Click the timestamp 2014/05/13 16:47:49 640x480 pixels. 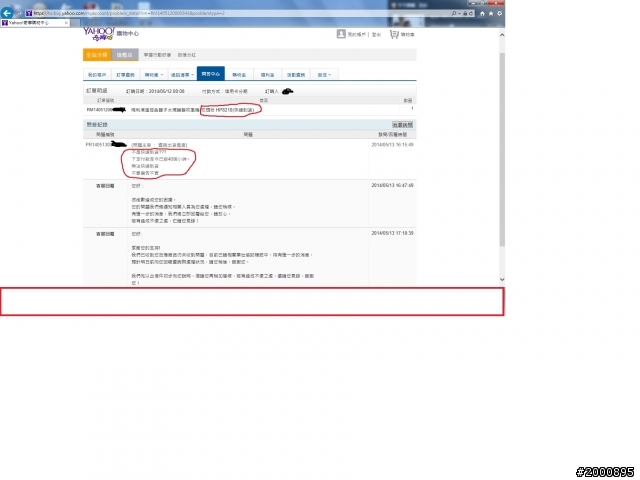pyautogui.click(x=392, y=185)
